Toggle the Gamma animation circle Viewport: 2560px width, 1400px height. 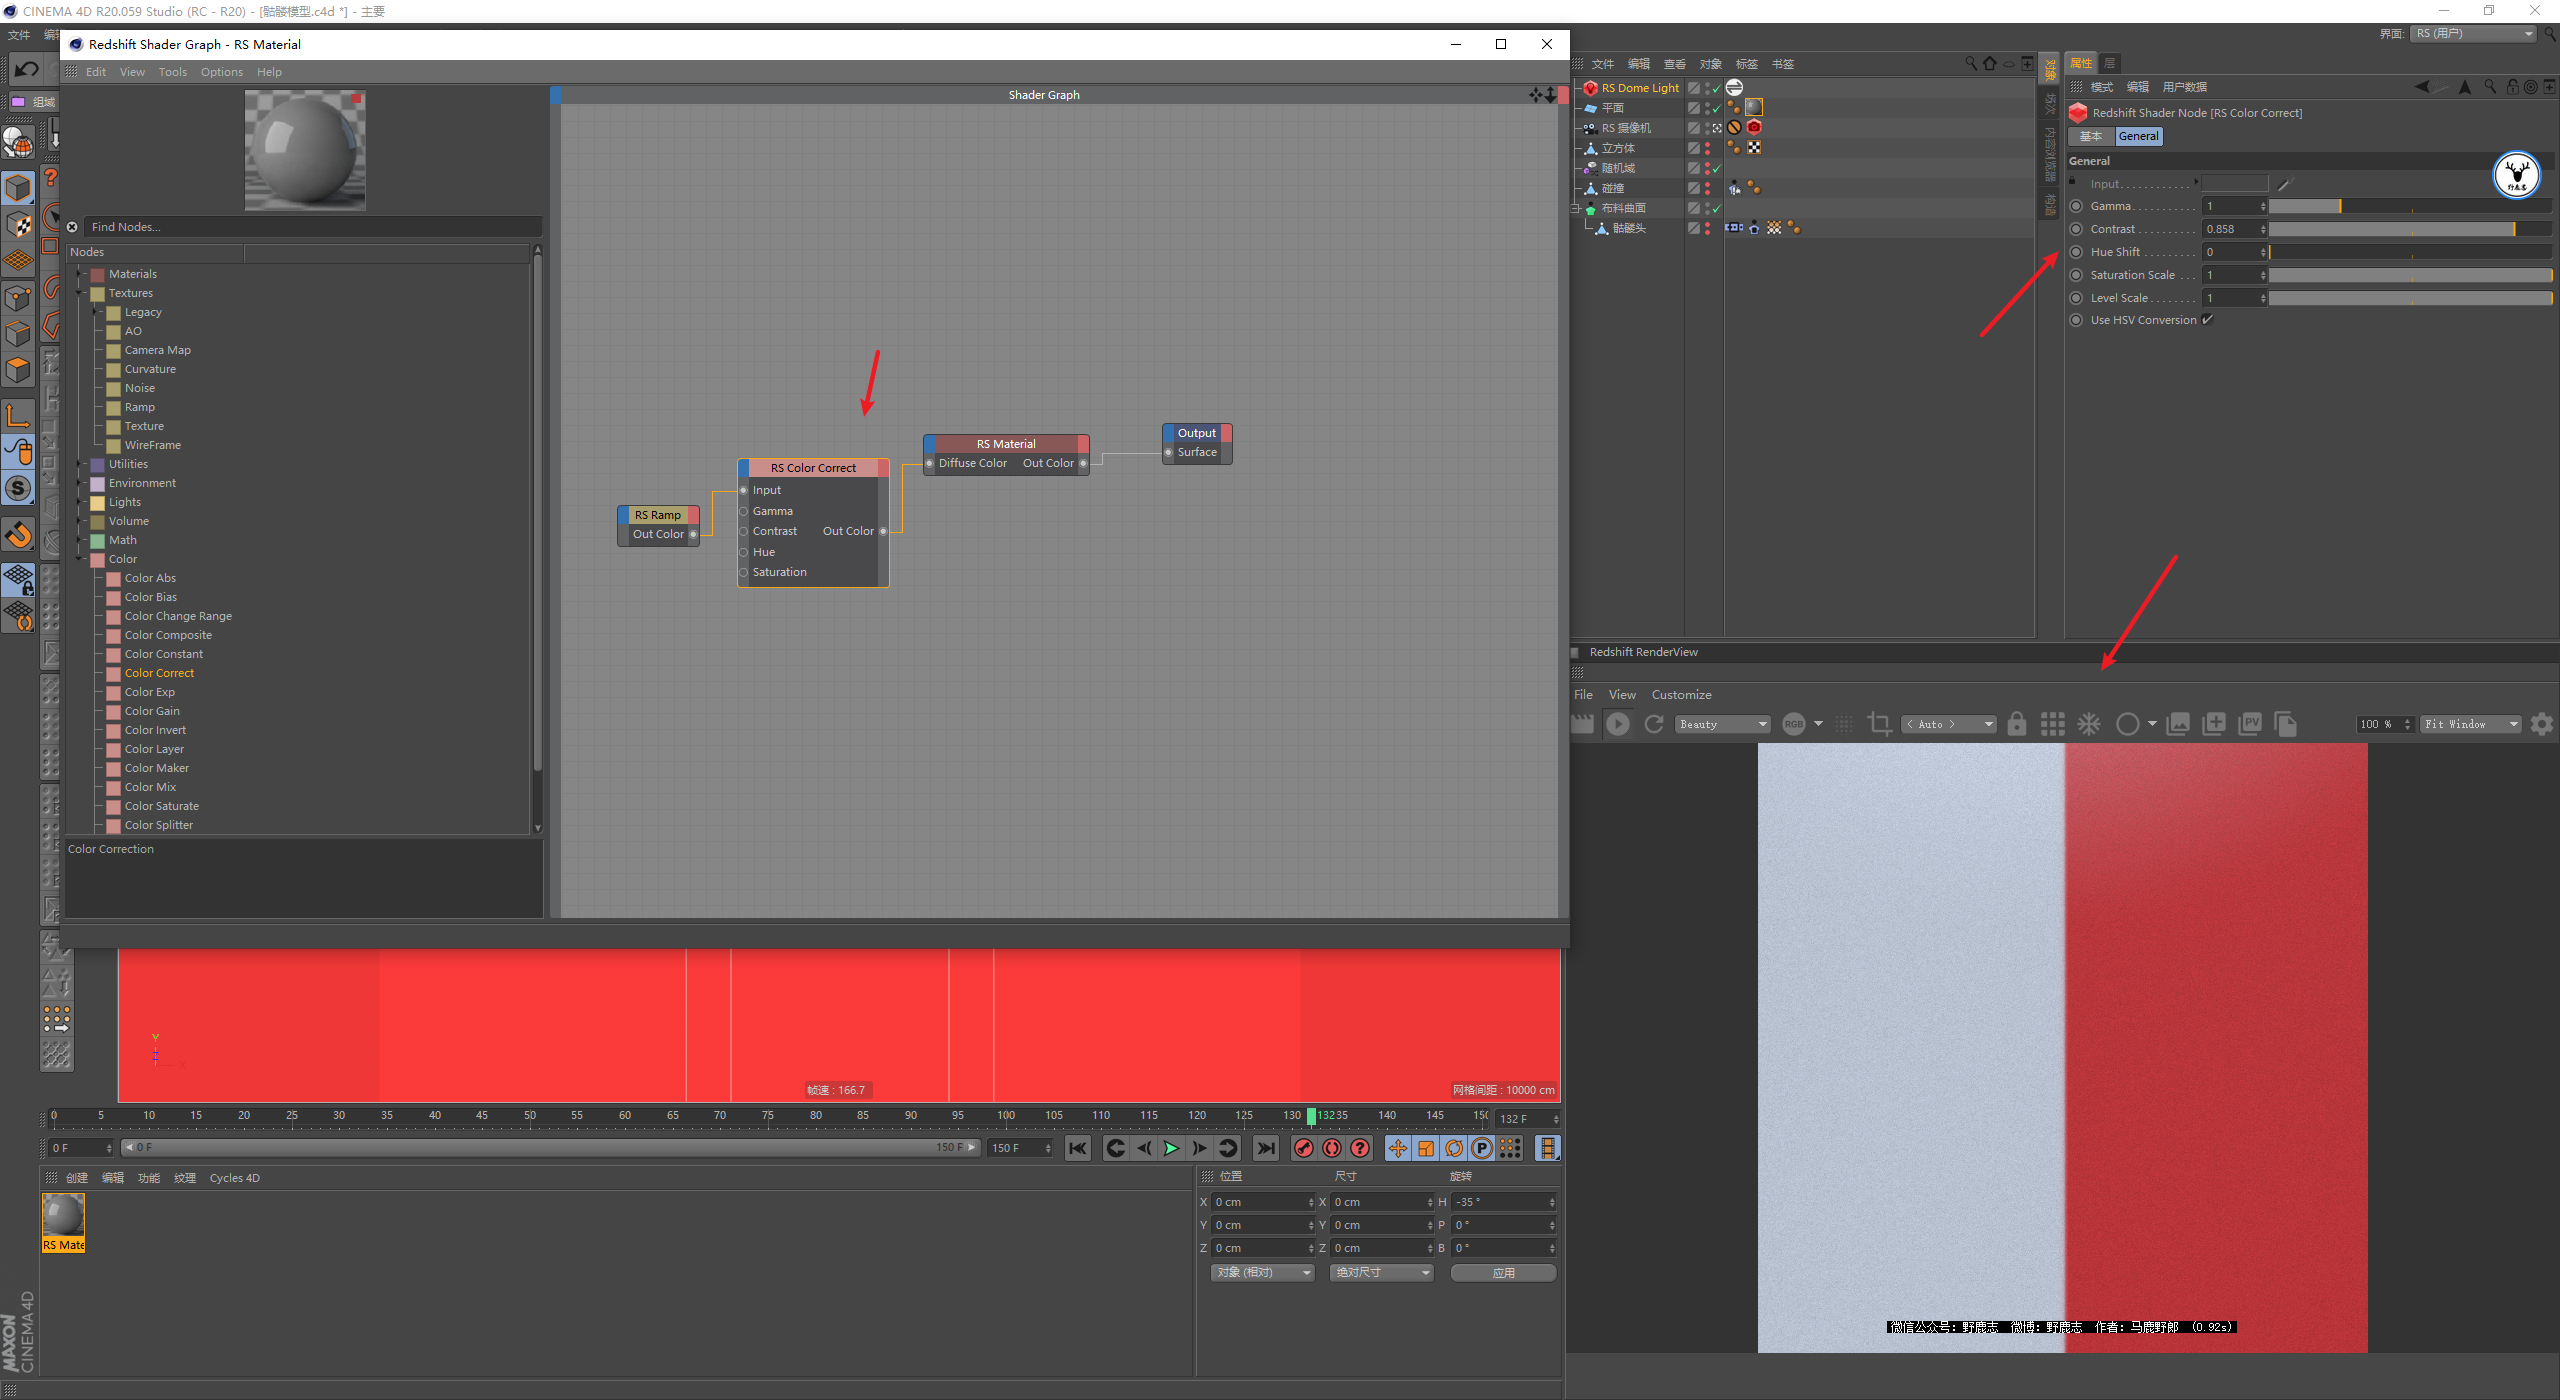click(x=2076, y=206)
